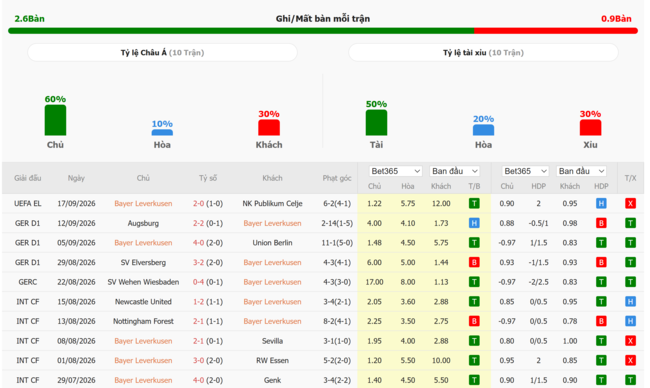
Task: Click blue H T/B badge in Augsburg row
Action: [474, 223]
